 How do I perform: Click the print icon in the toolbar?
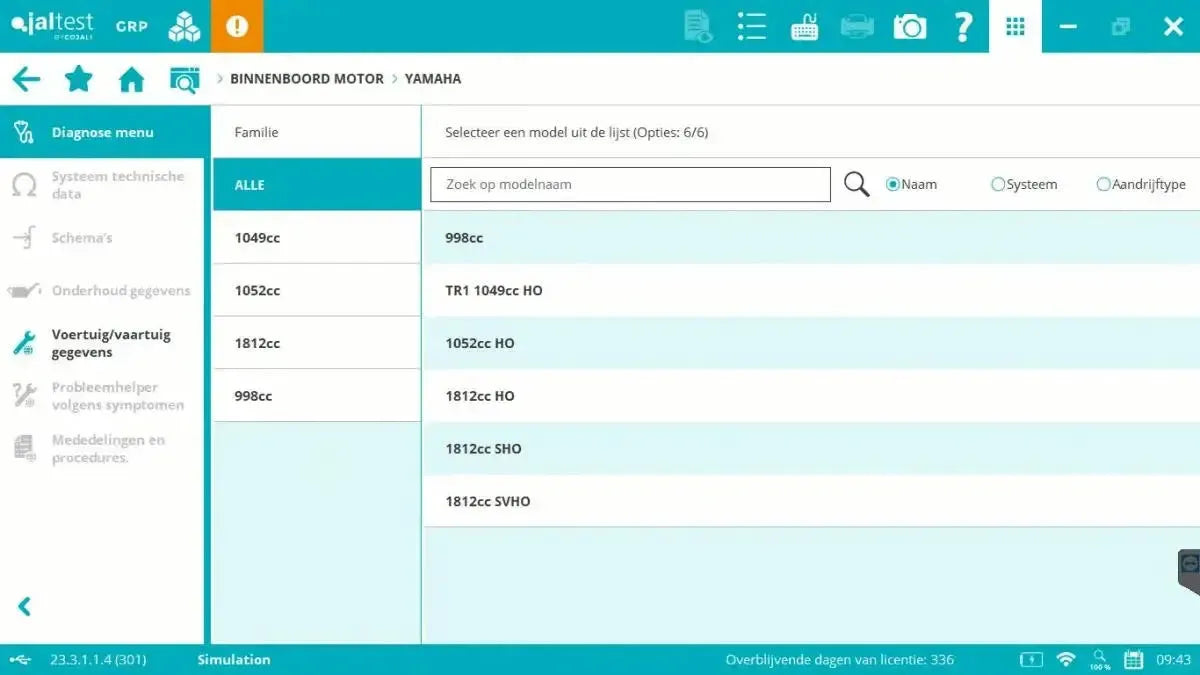[857, 26]
